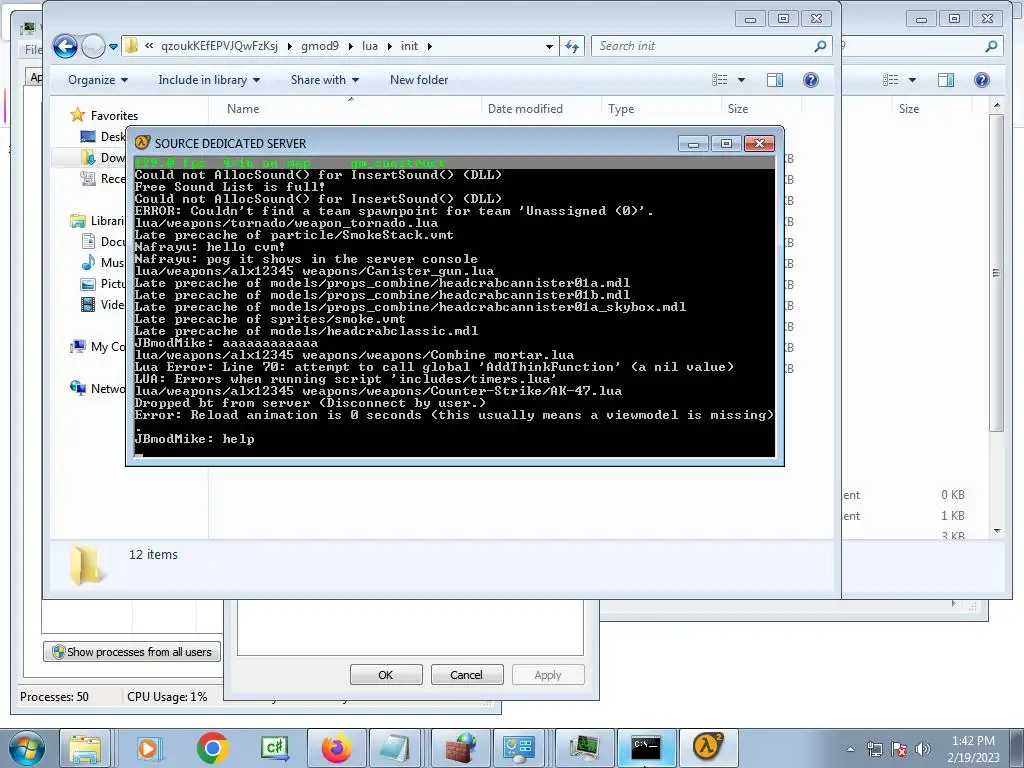Screen dimensions: 1024x768
Task: Select Libraries in the navigation pane
Action: [107, 221]
